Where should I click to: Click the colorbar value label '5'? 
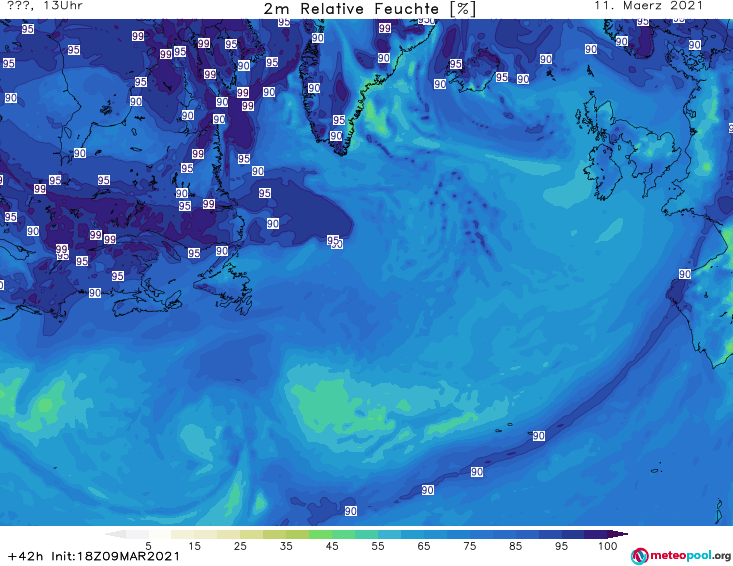pyautogui.click(x=148, y=546)
